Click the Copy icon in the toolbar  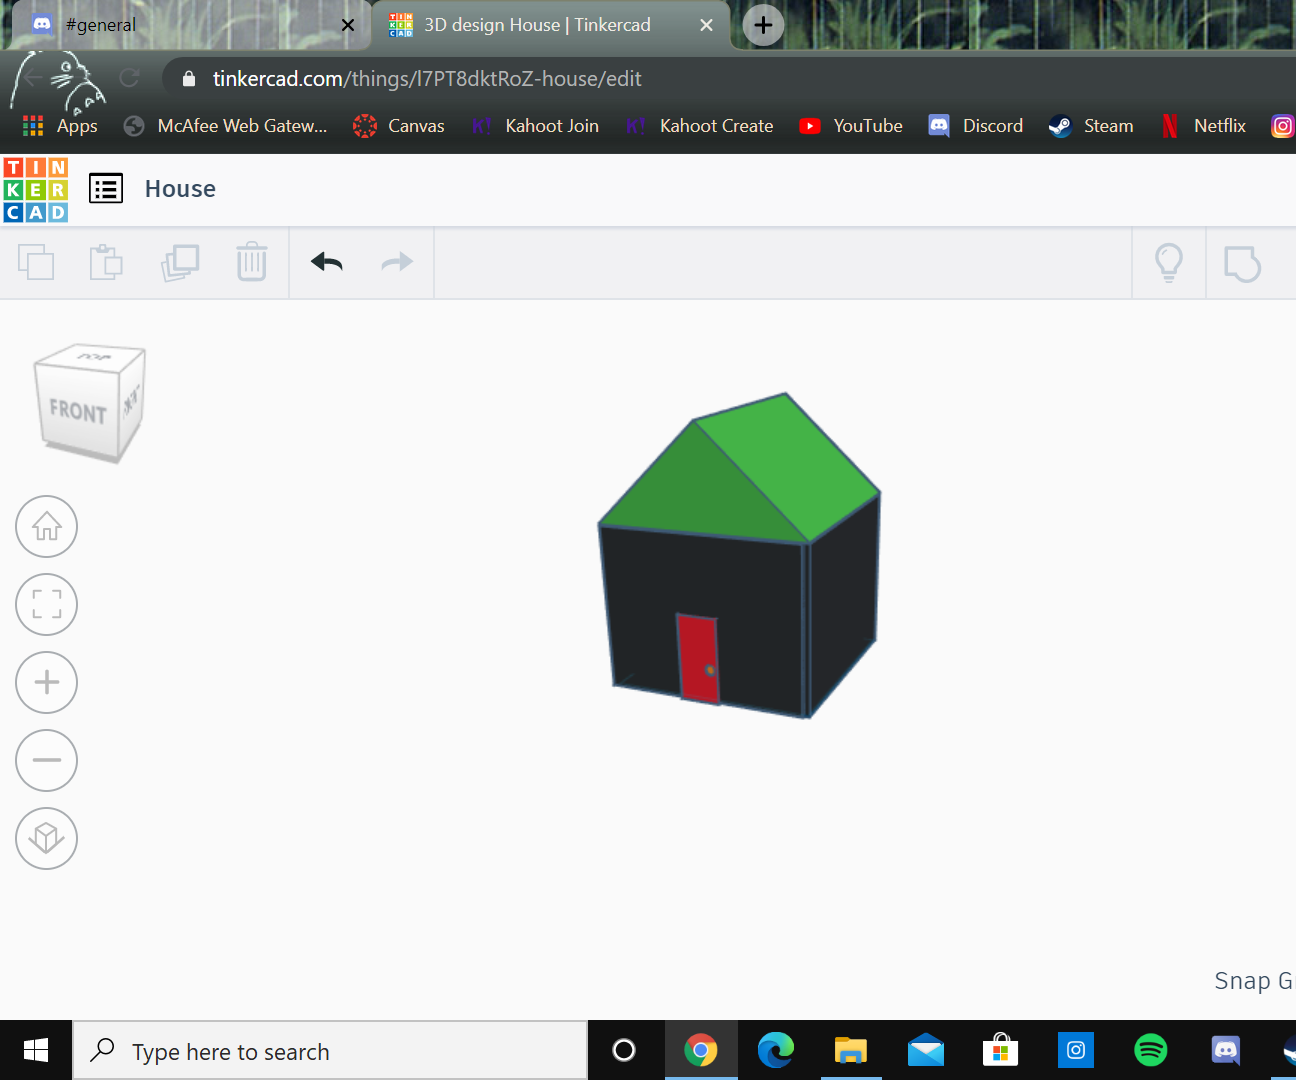coord(37,262)
